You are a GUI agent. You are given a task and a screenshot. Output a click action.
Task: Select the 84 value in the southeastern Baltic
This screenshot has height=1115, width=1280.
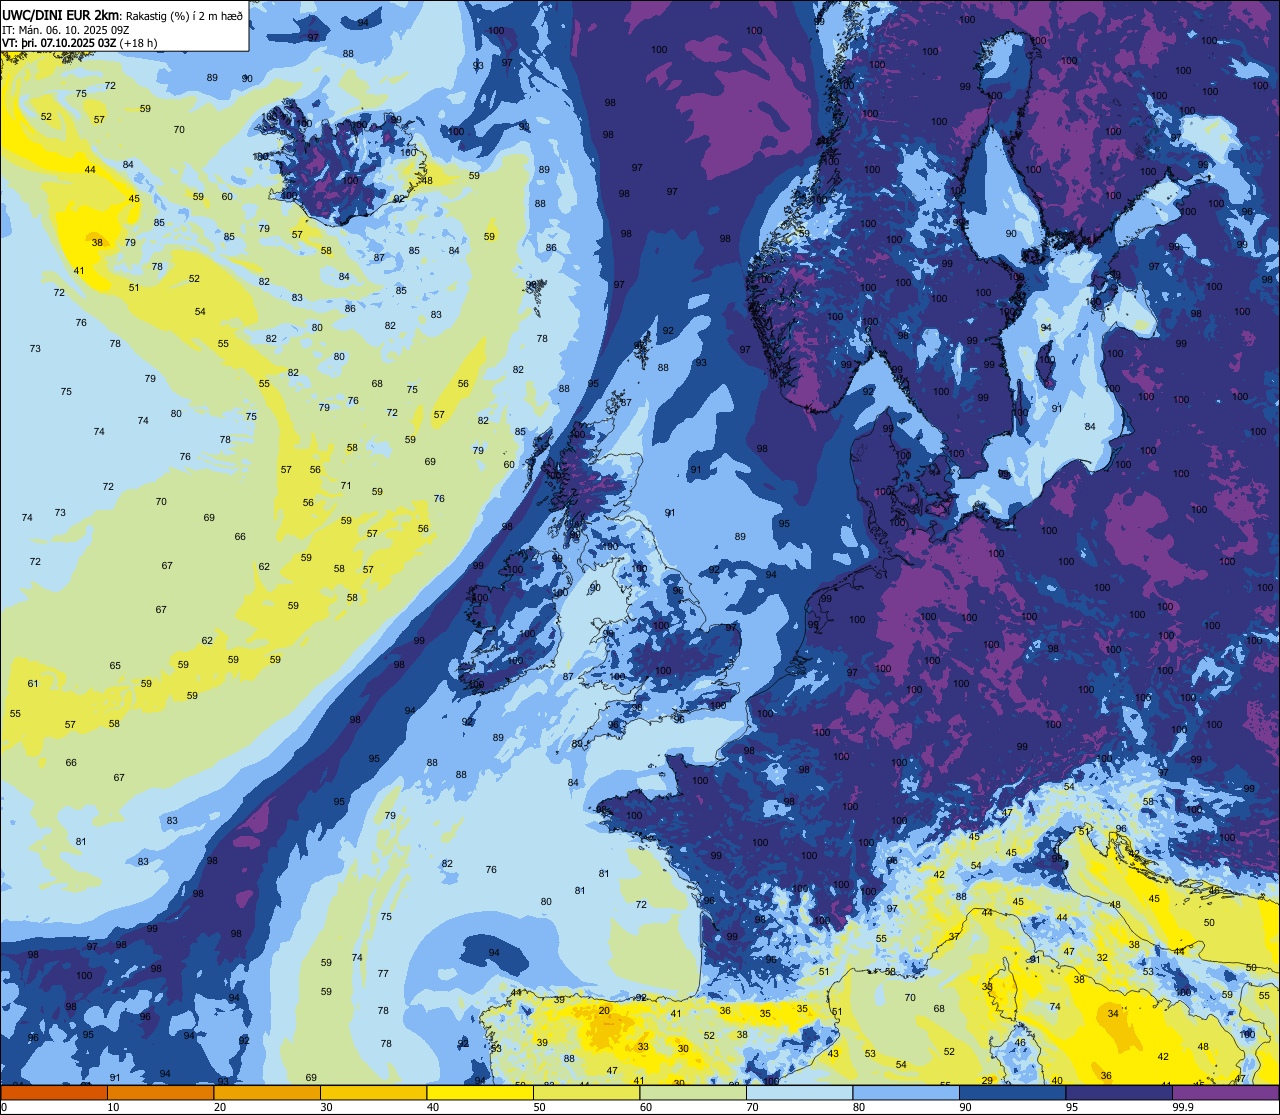[x=1090, y=426]
